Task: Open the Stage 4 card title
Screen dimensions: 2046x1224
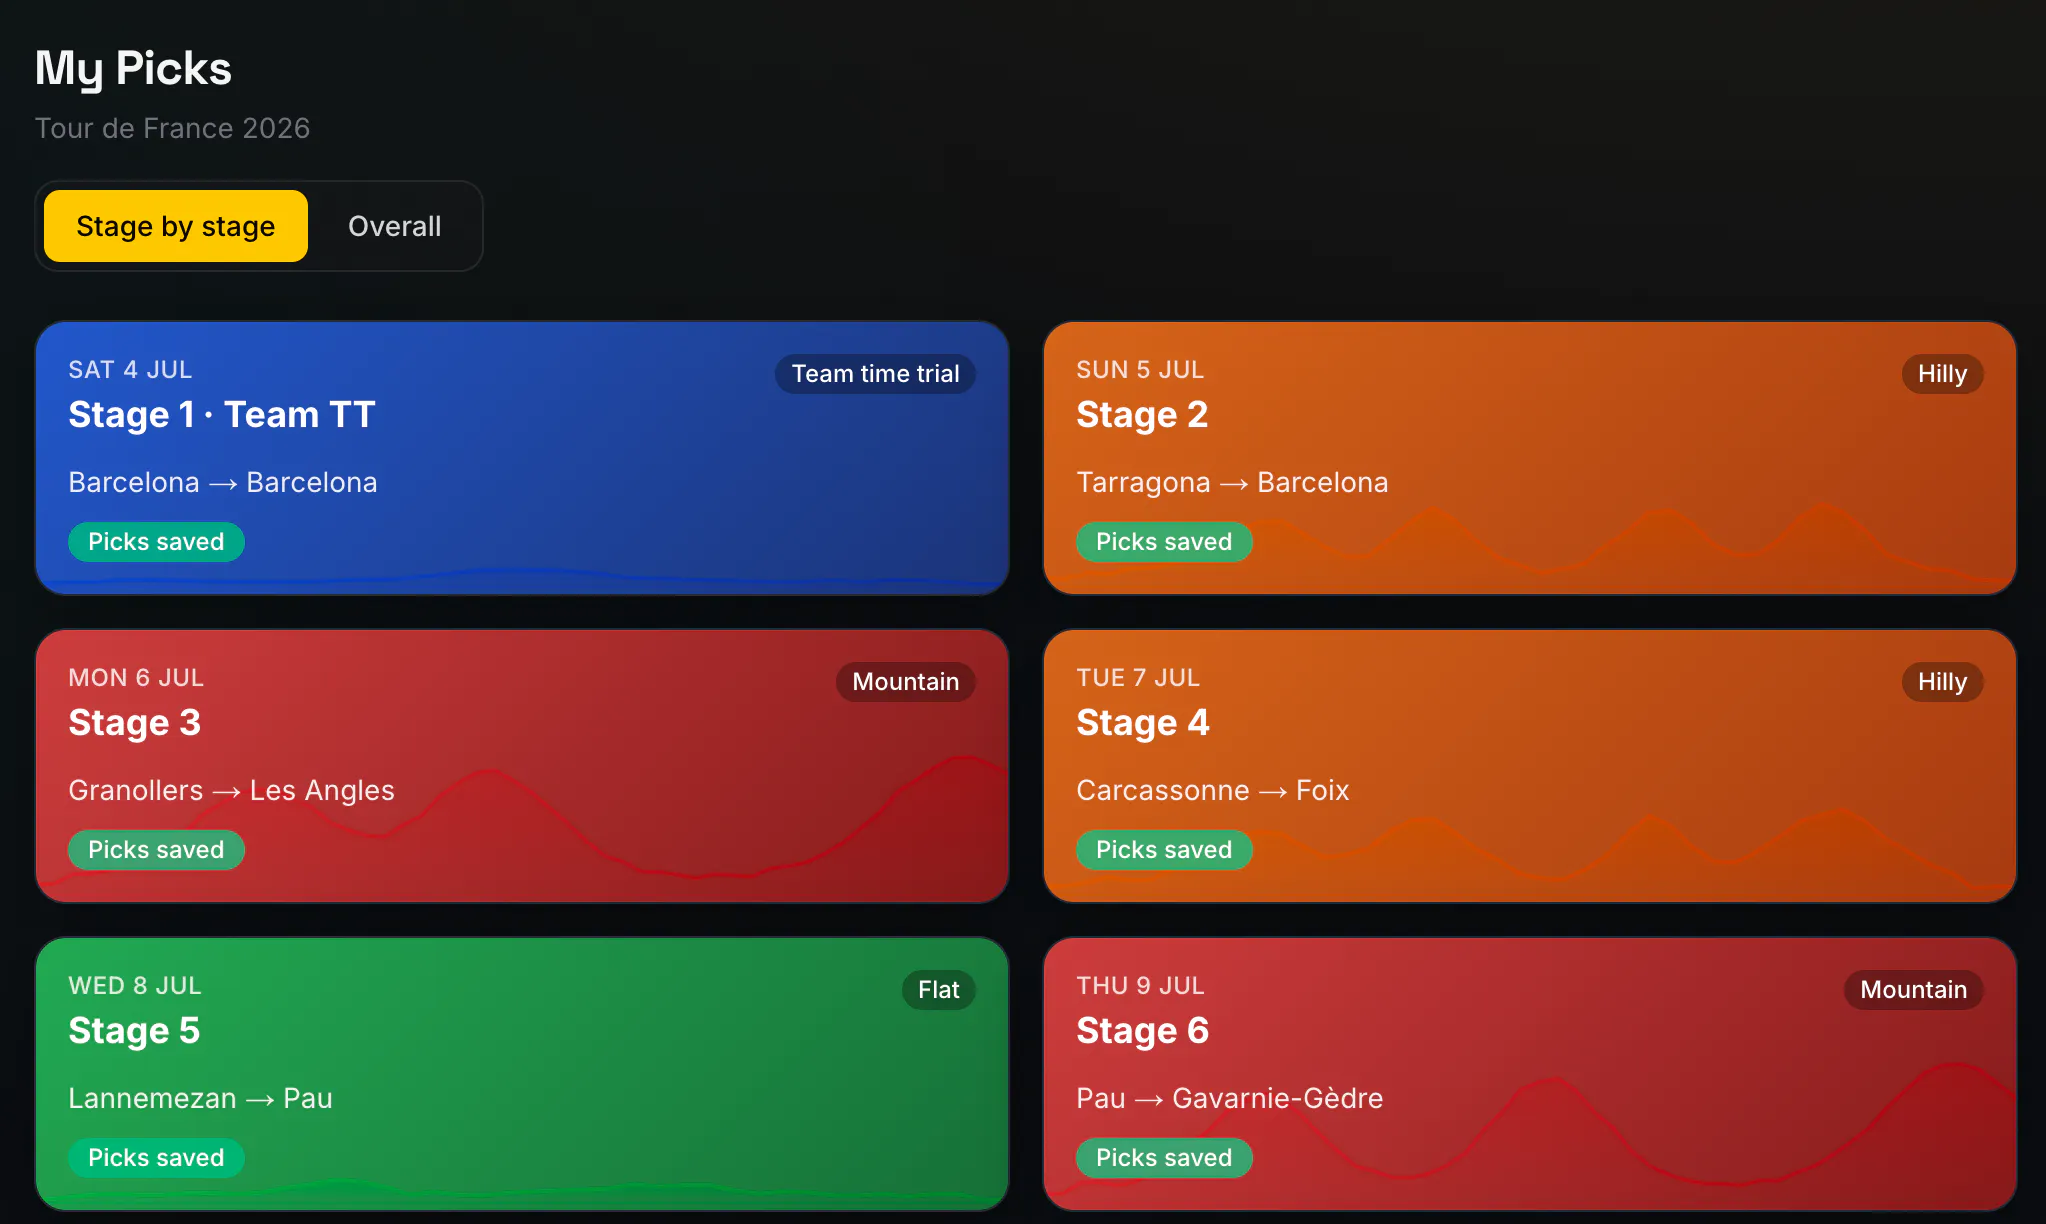Action: [1142, 722]
